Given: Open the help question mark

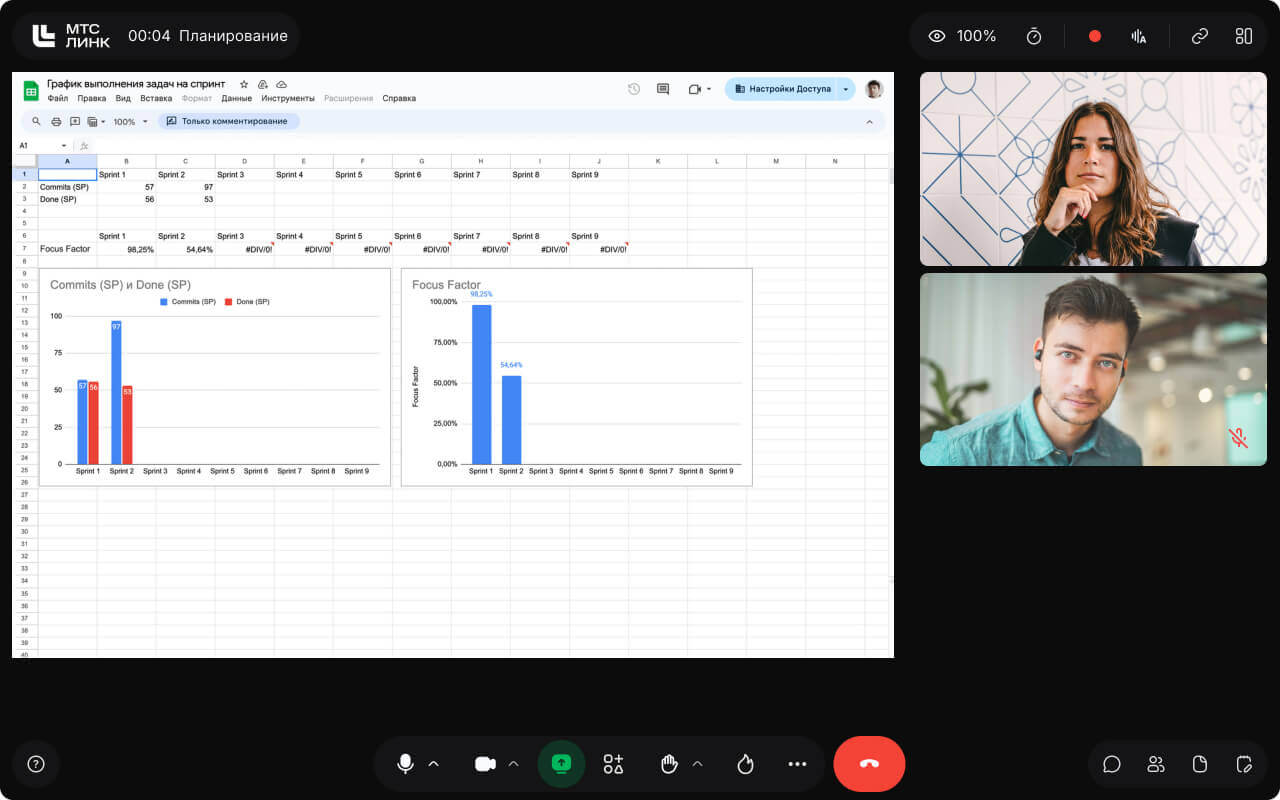Looking at the screenshot, I should 36,764.
